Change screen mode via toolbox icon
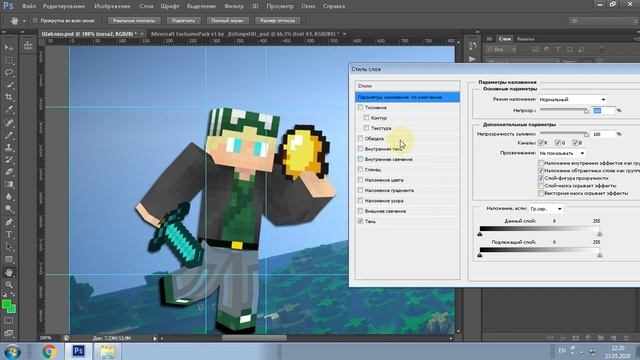Screen dimensions: 640x360 click(9, 333)
